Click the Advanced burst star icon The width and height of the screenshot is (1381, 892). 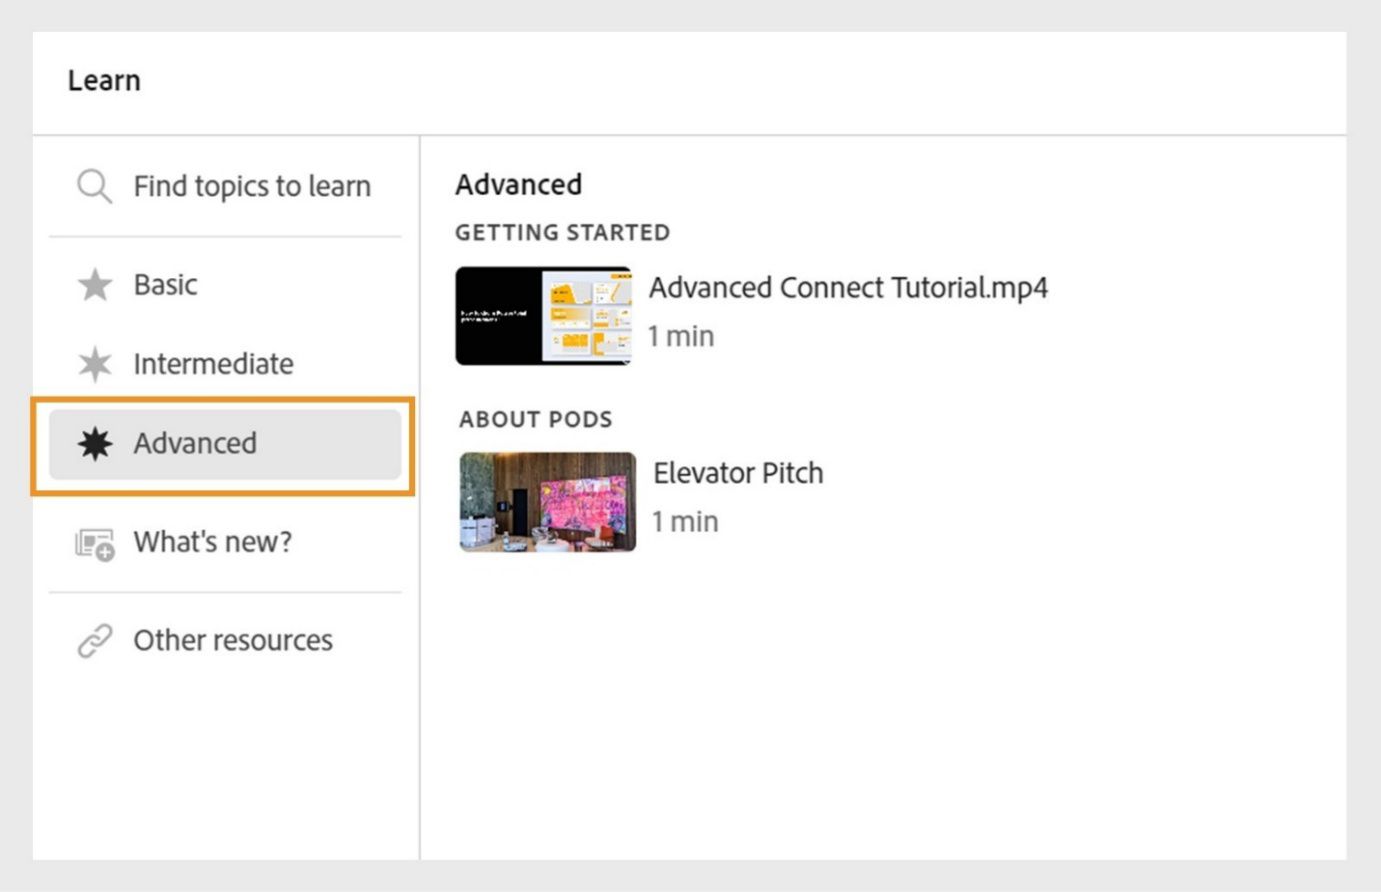95,443
